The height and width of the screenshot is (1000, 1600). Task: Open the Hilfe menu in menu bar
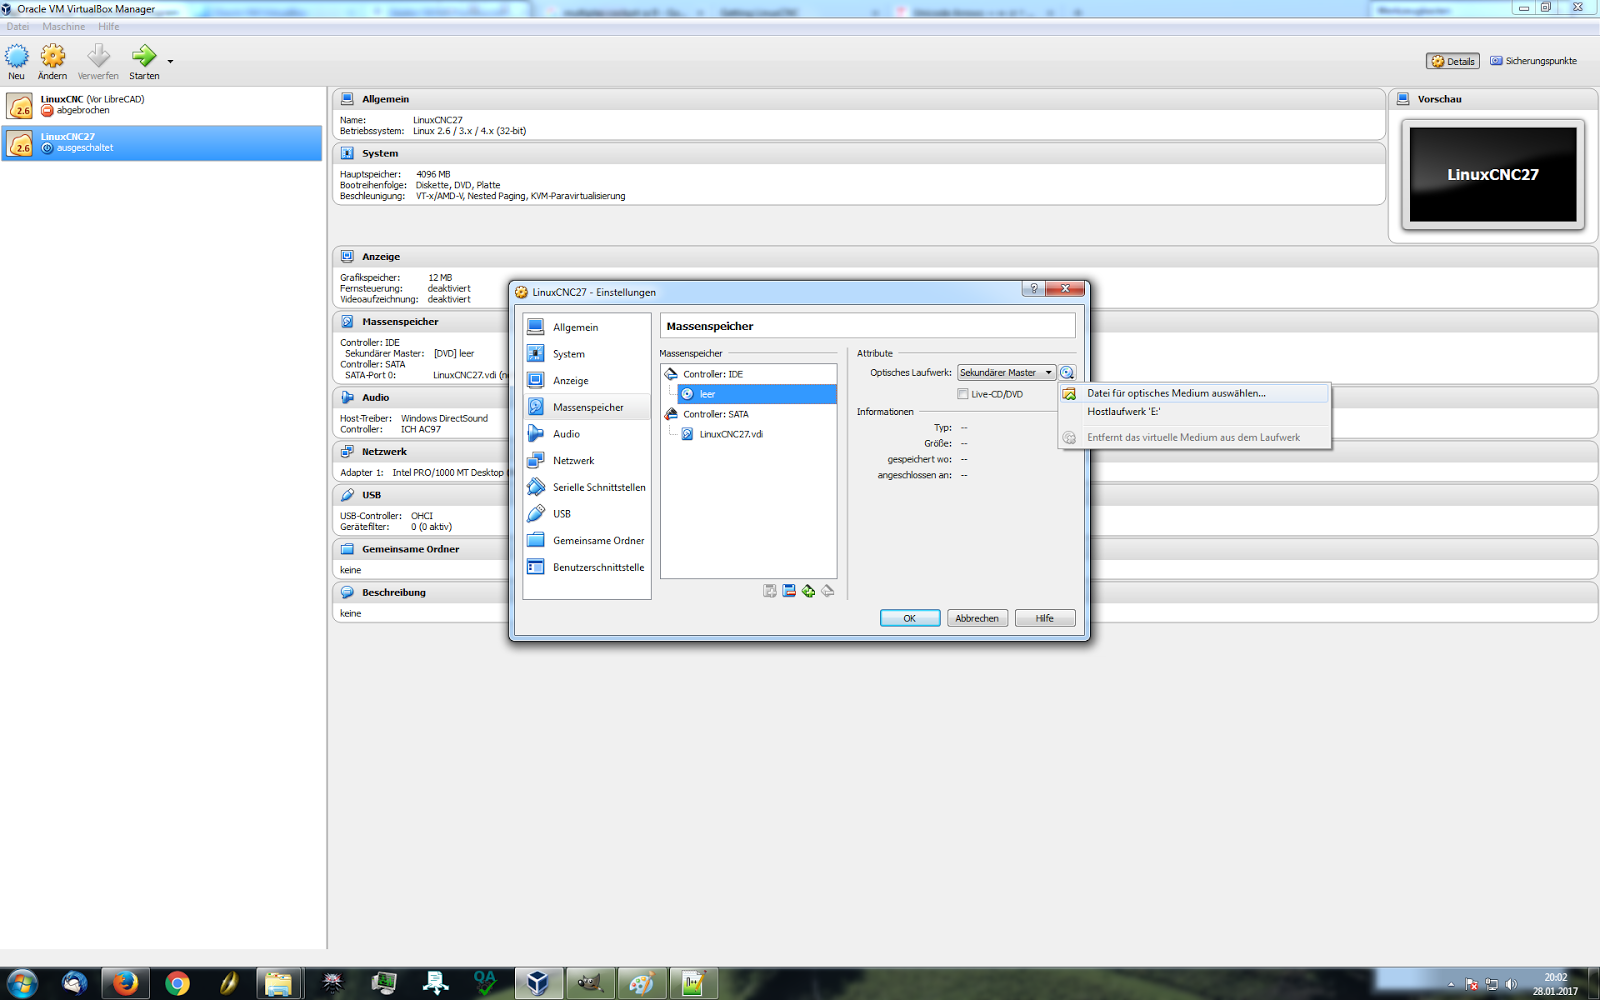click(x=109, y=27)
